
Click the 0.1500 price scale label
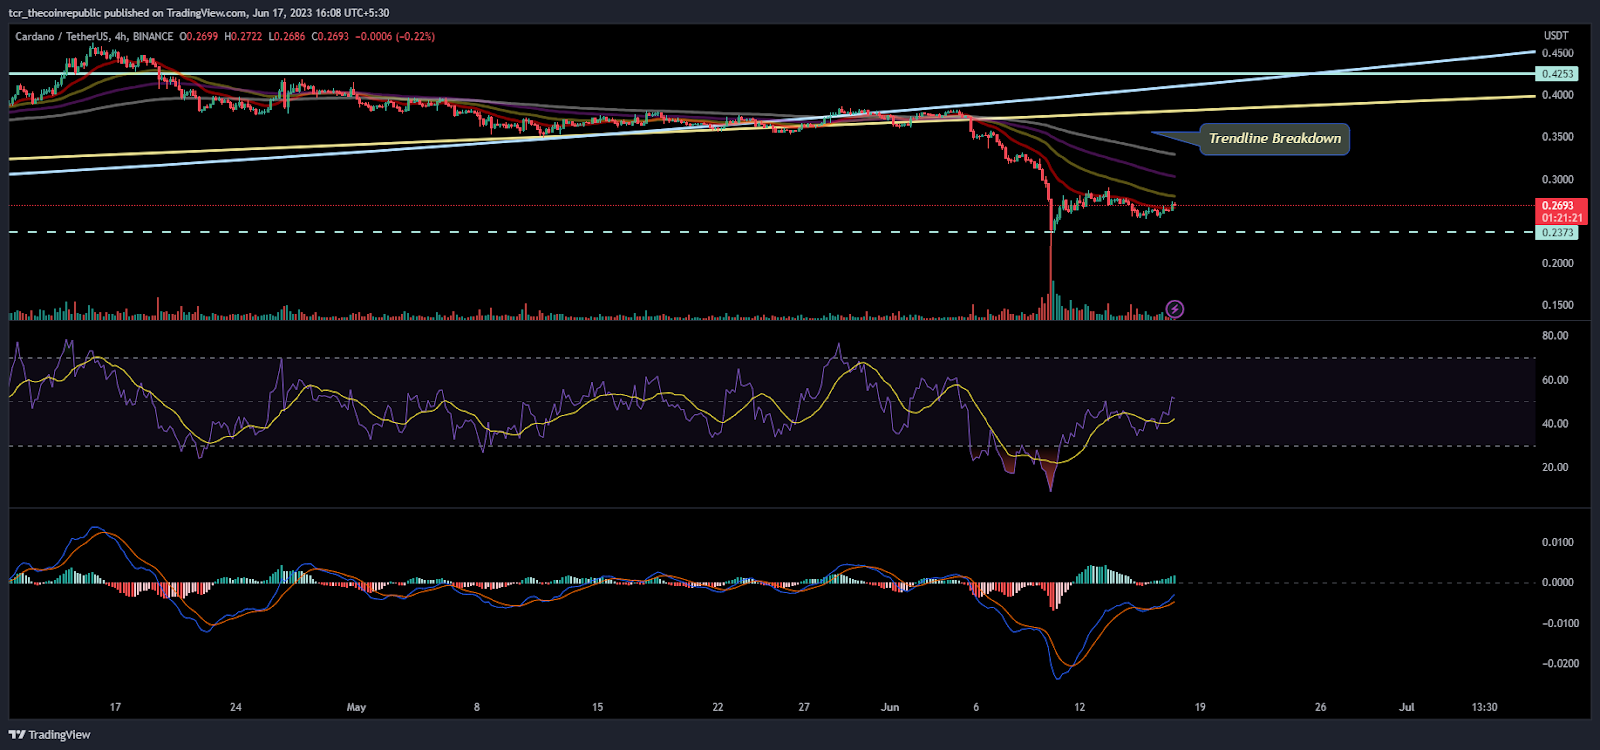click(1557, 306)
